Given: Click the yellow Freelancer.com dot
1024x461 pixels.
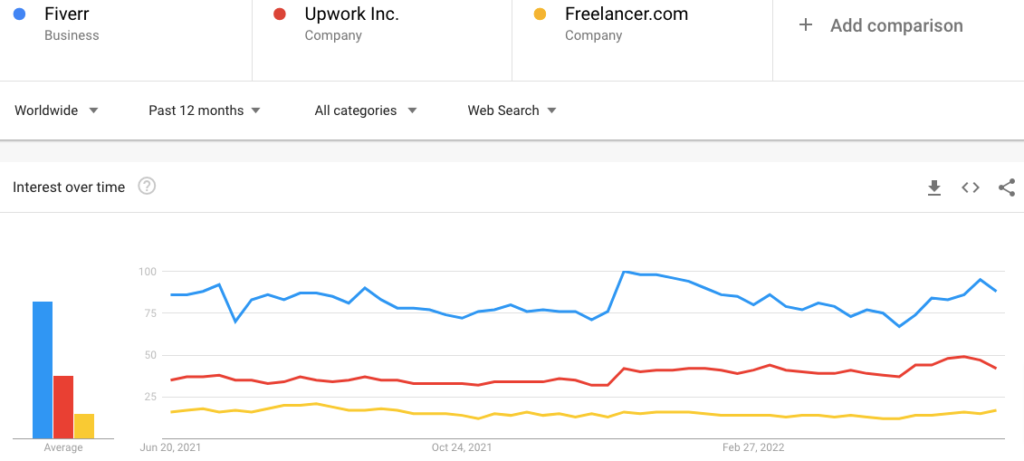Looking at the screenshot, I should click(x=540, y=15).
